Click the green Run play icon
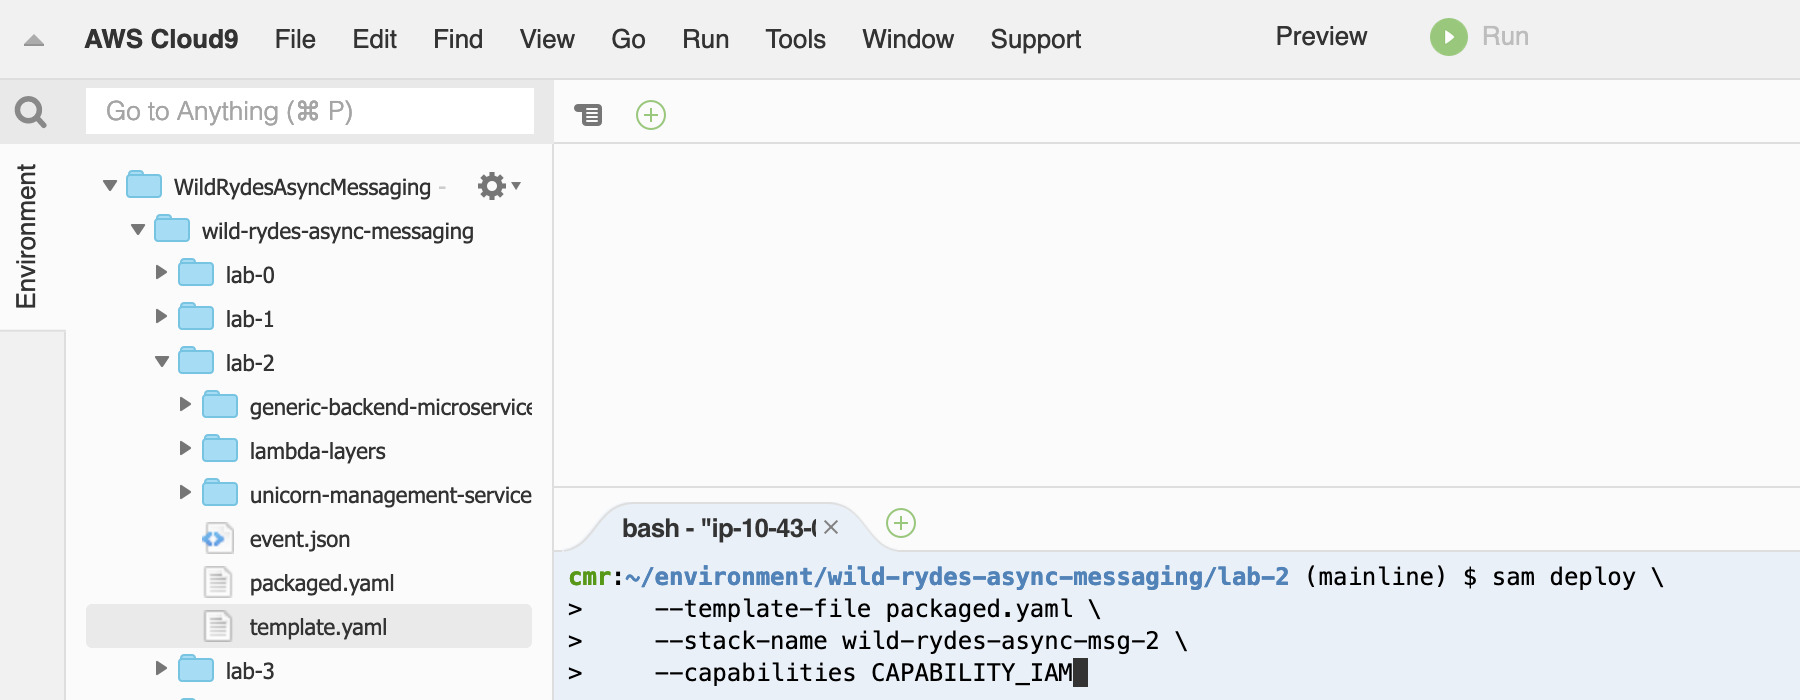This screenshot has height=700, width=1800. (1449, 37)
